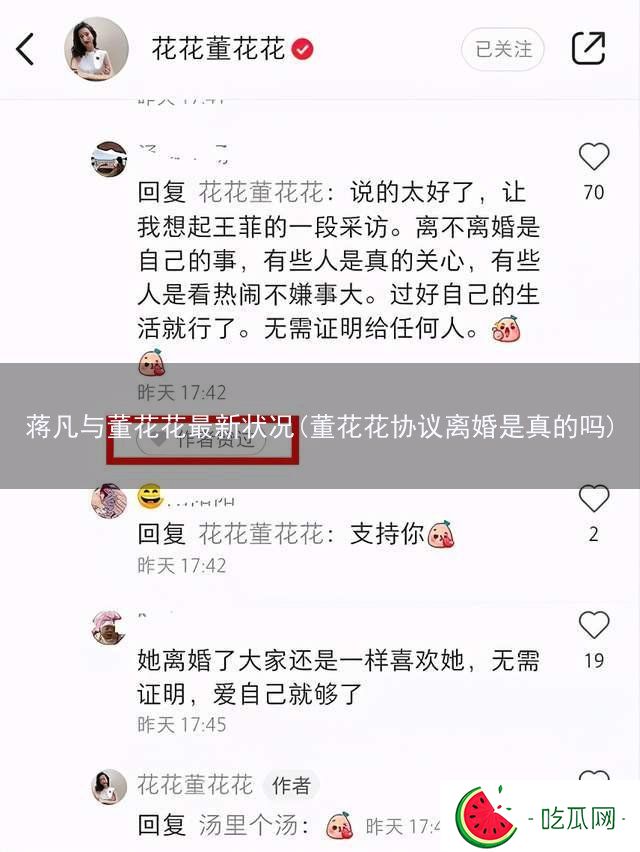Viewport: 640px width, 852px height.
Task: Tap the author's avatar in bottom reply
Action: 109,786
